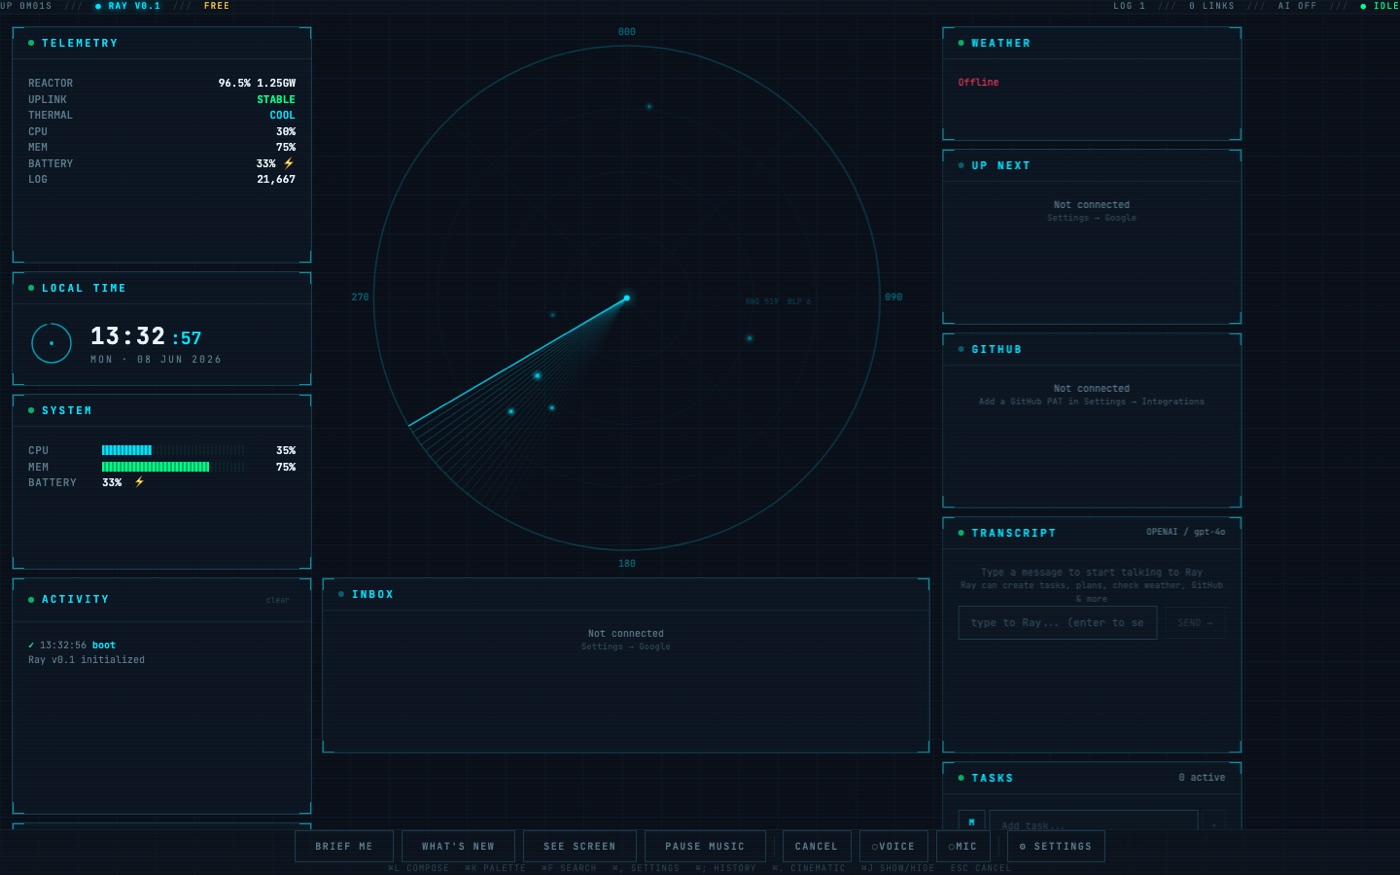
Task: Click the TELEMETRY panel header
Action: click(162, 43)
